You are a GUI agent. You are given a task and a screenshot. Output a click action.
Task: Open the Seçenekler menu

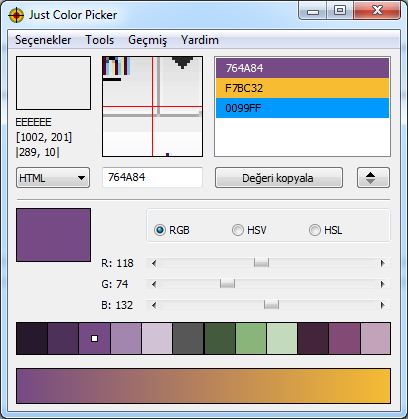(x=43, y=40)
